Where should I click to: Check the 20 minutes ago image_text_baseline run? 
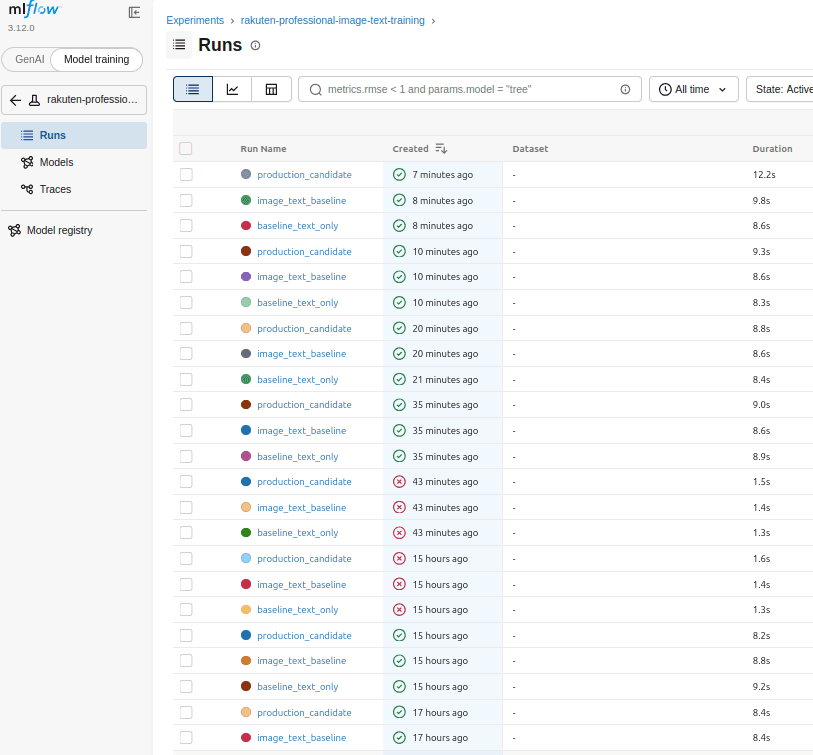(x=186, y=354)
